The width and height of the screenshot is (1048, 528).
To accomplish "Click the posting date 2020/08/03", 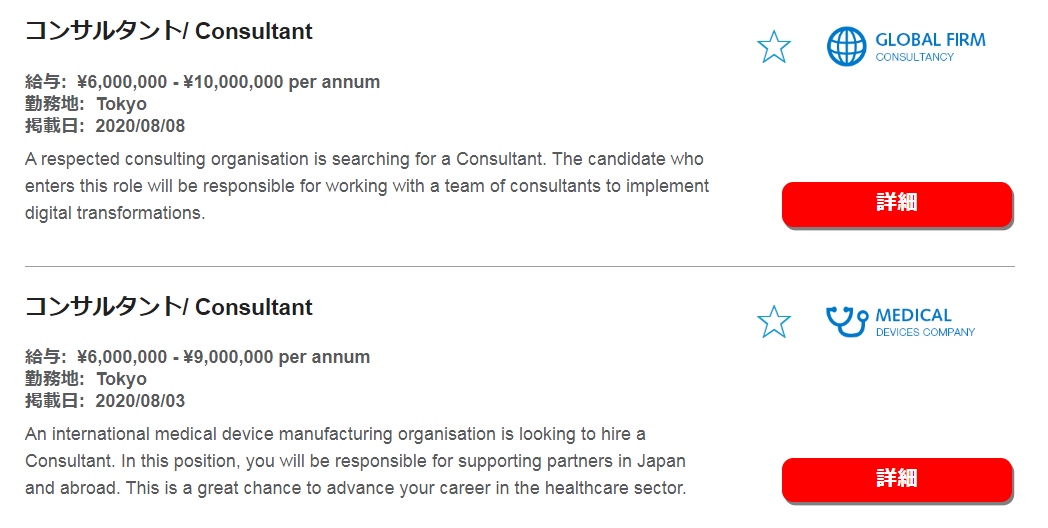I will (x=140, y=401).
